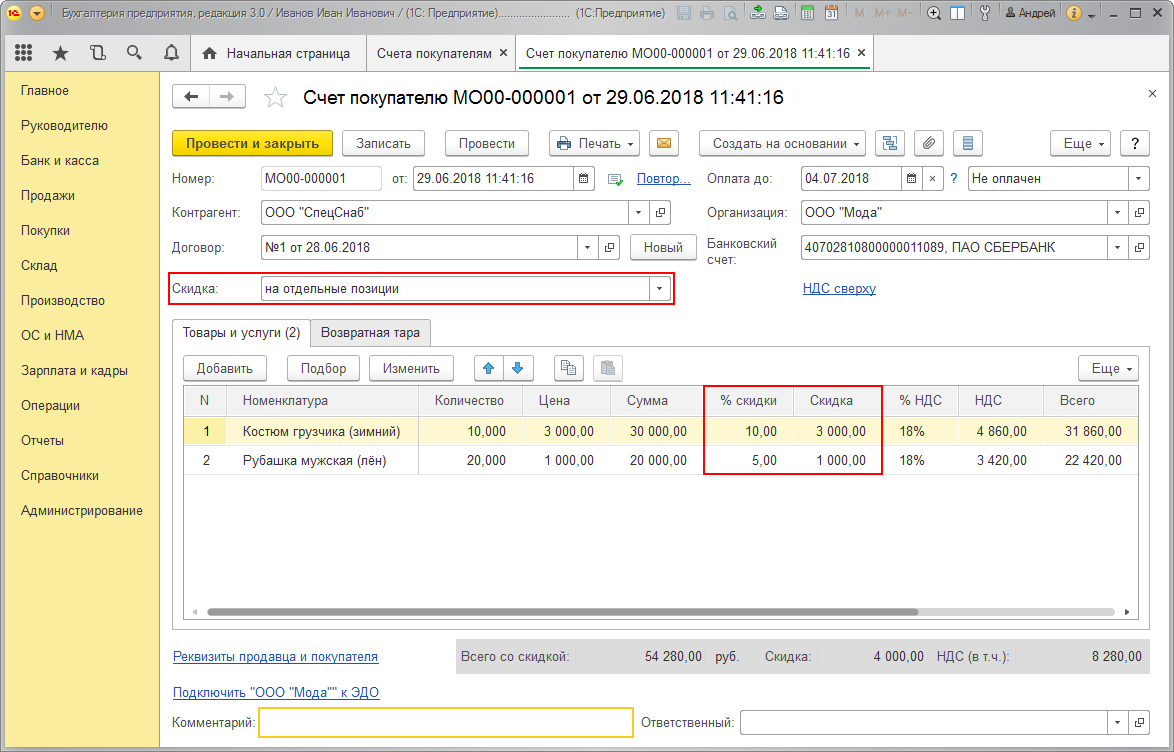The height and width of the screenshot is (752, 1174).
Task: Select row Костюм грузчика (зимний)
Action: point(661,431)
